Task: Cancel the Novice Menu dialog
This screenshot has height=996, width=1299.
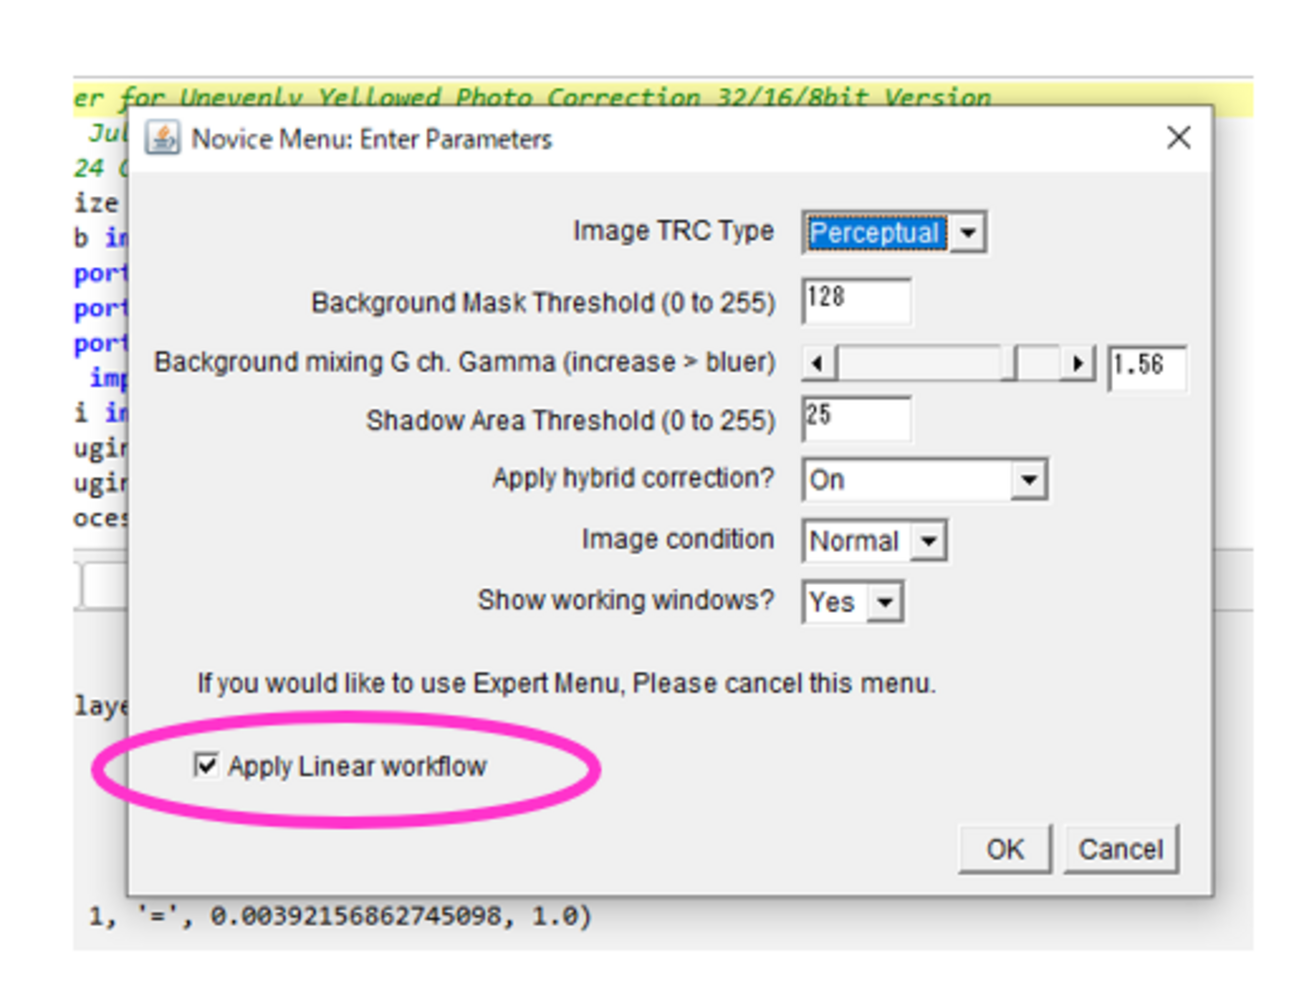Action: [x=1121, y=849]
